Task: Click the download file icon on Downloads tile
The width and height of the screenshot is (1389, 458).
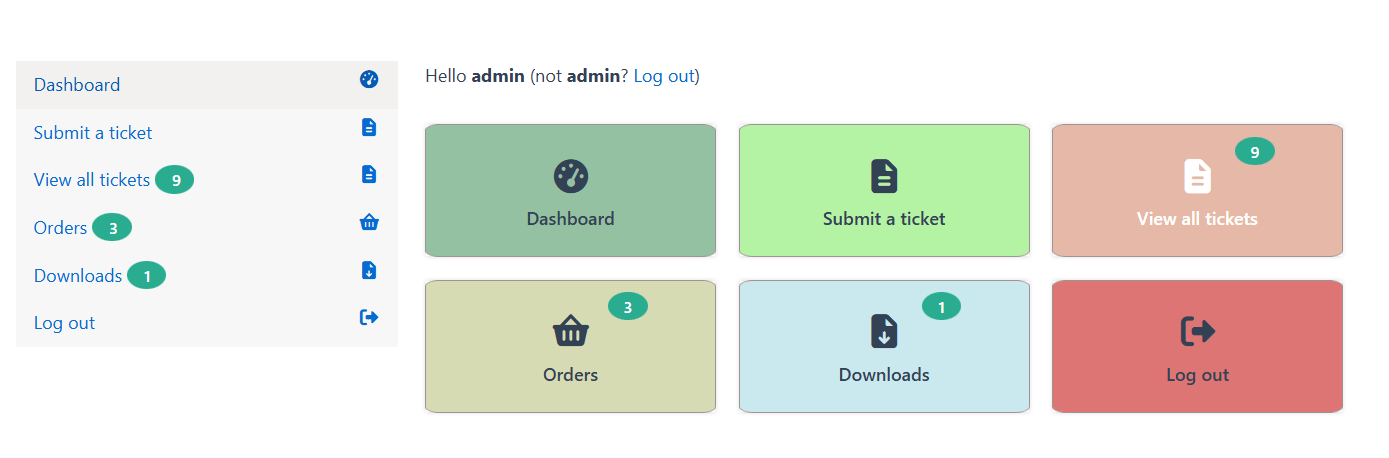Action: [884, 331]
